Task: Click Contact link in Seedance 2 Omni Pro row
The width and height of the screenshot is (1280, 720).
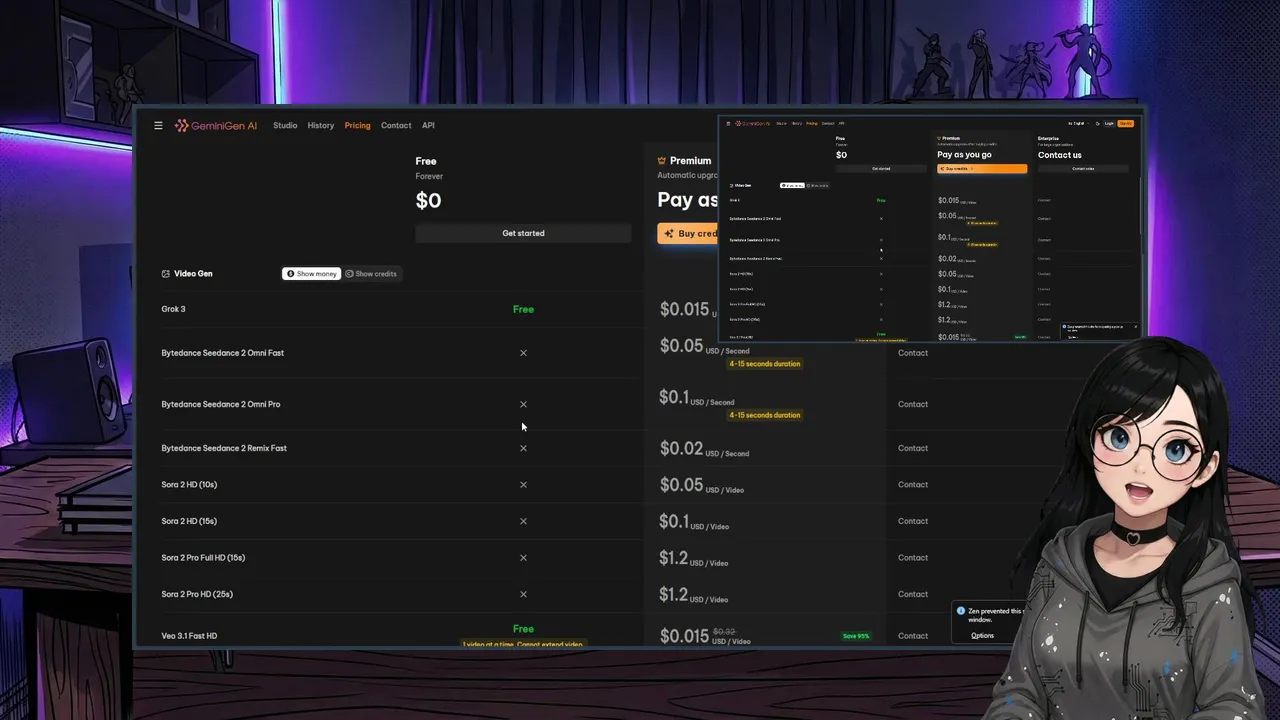Action: click(913, 404)
